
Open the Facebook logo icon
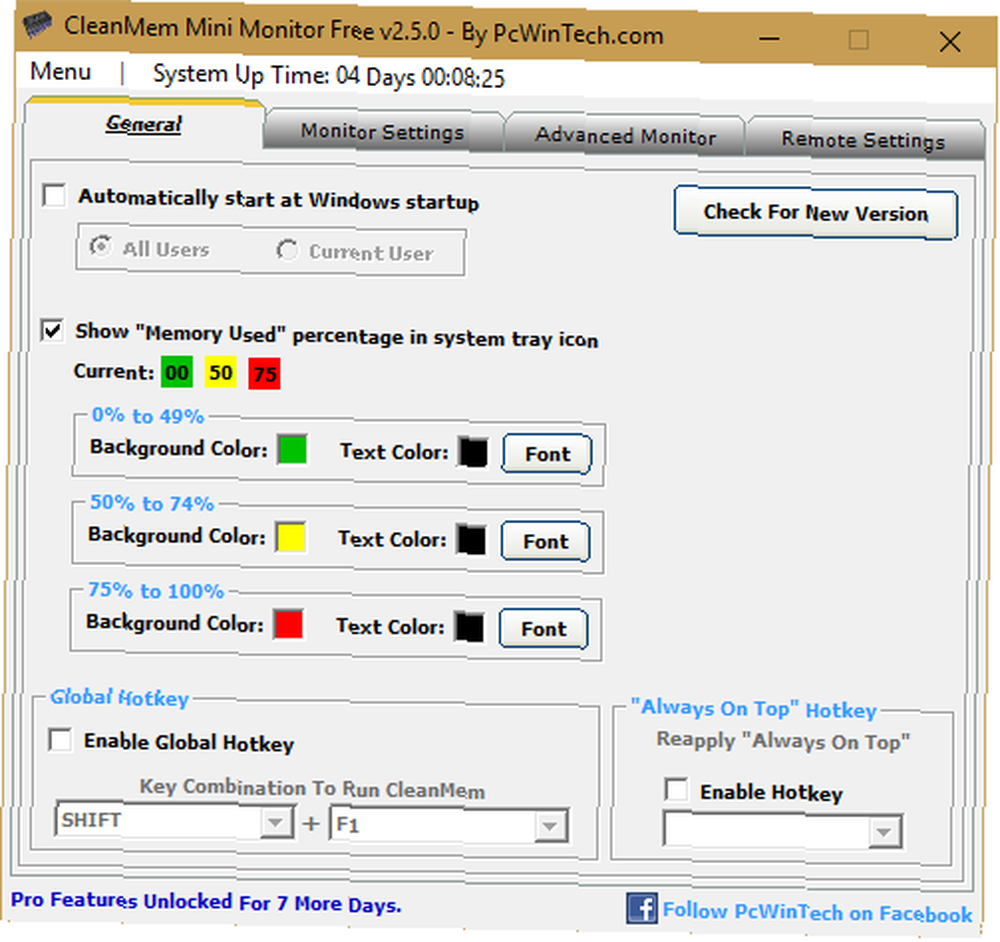point(642,908)
